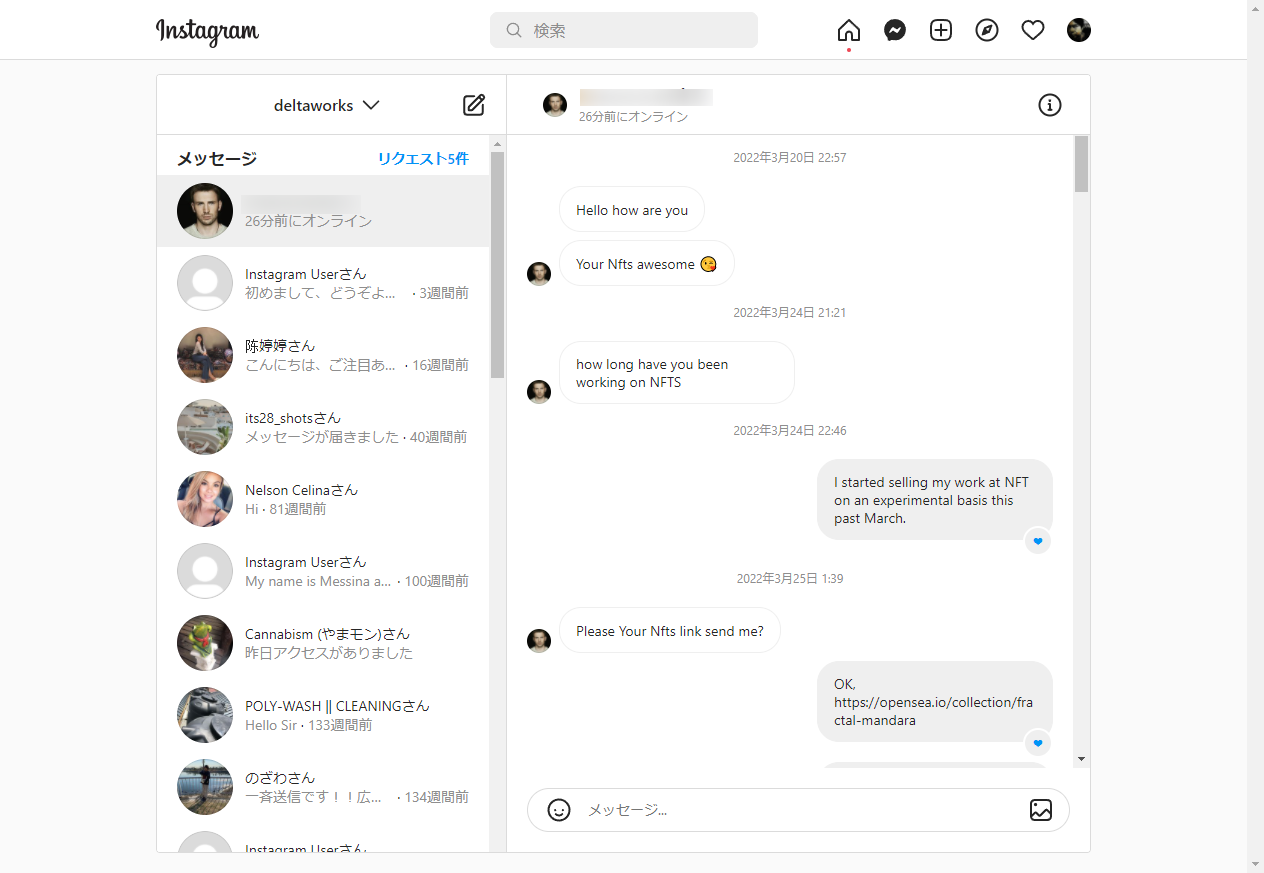Click the compose new message icon

474,105
